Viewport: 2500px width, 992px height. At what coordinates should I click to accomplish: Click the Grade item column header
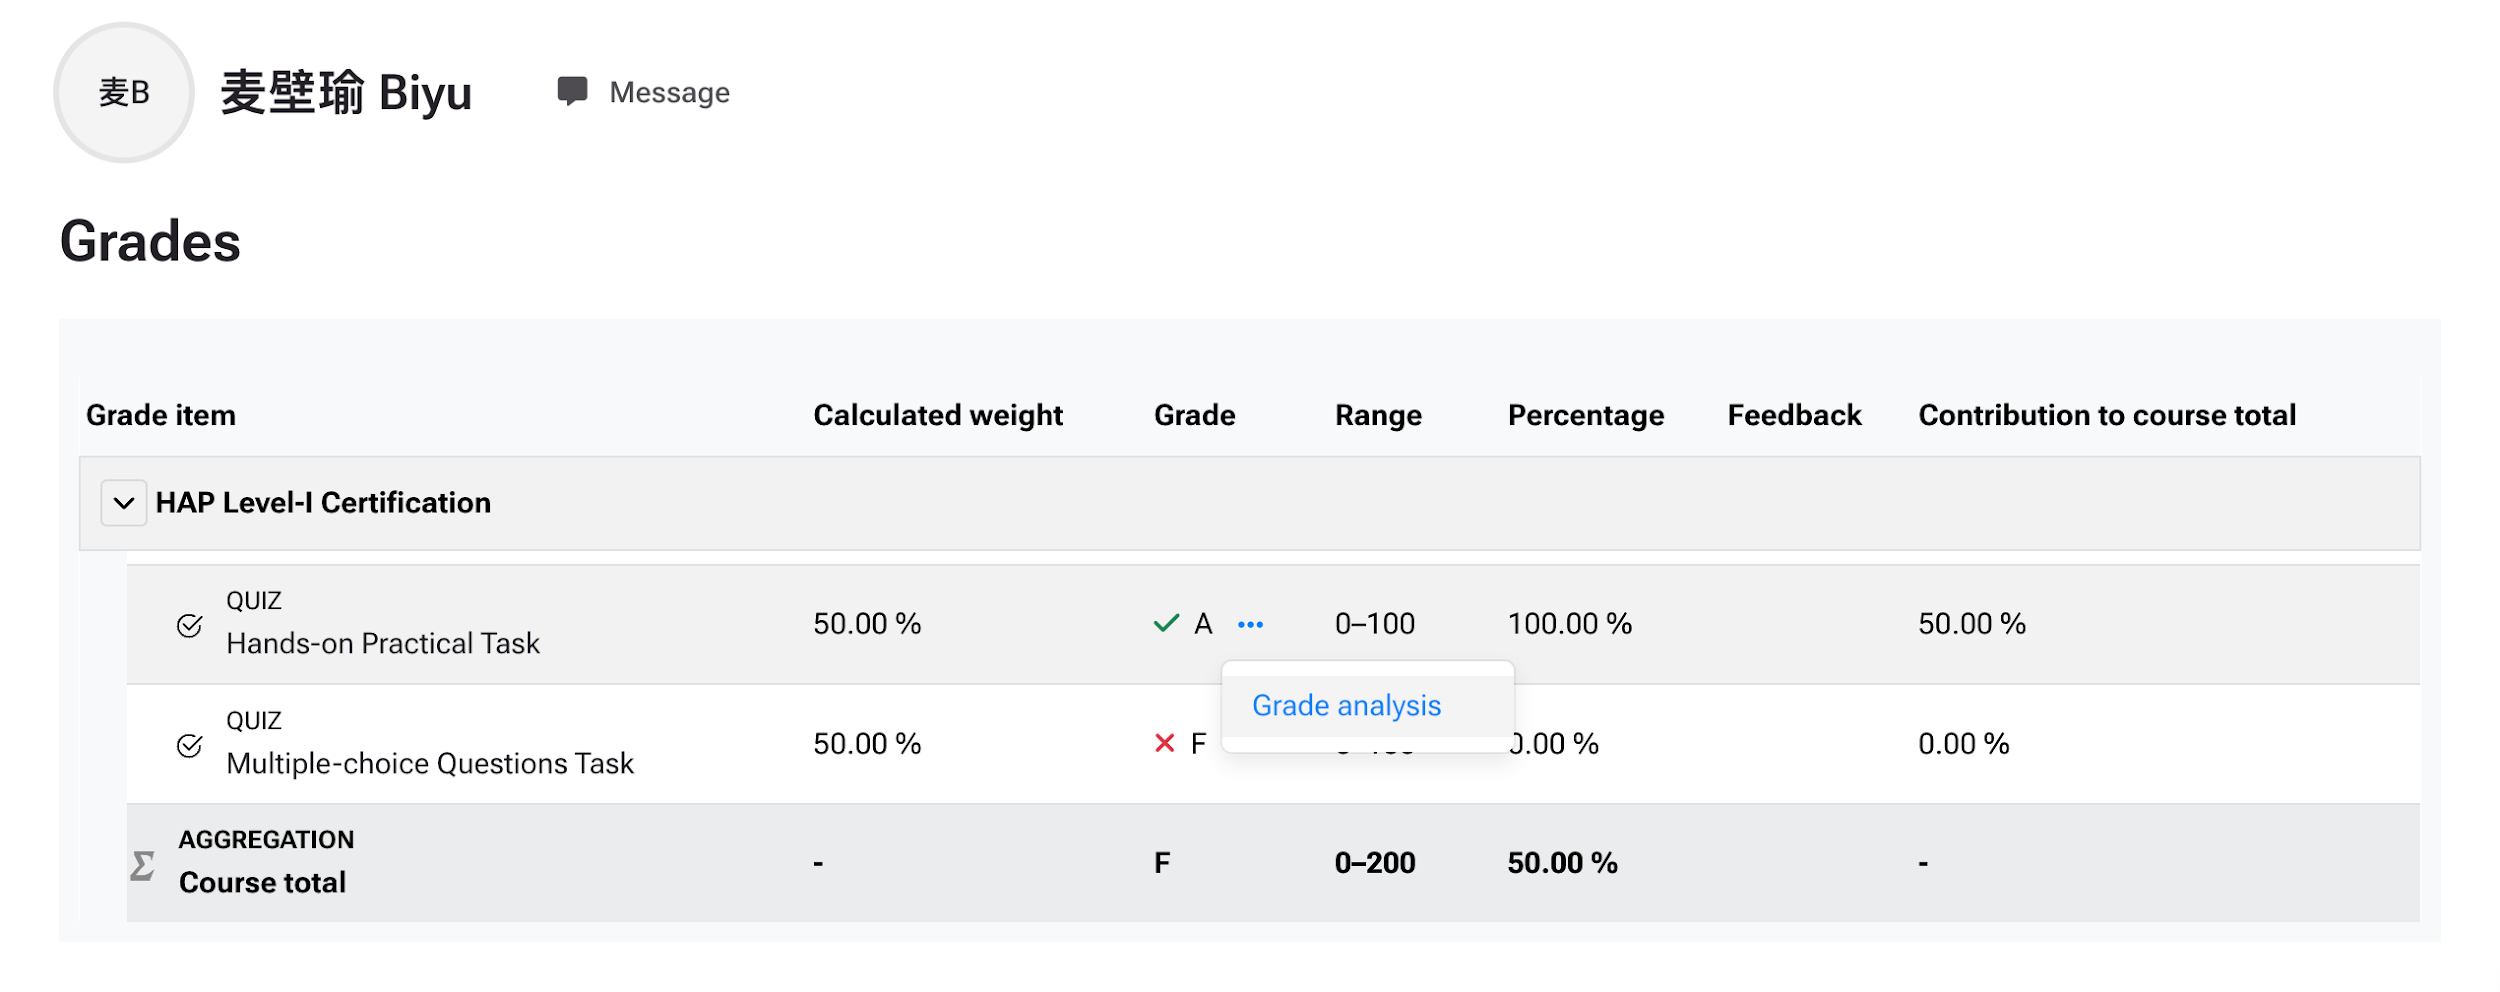coord(161,415)
